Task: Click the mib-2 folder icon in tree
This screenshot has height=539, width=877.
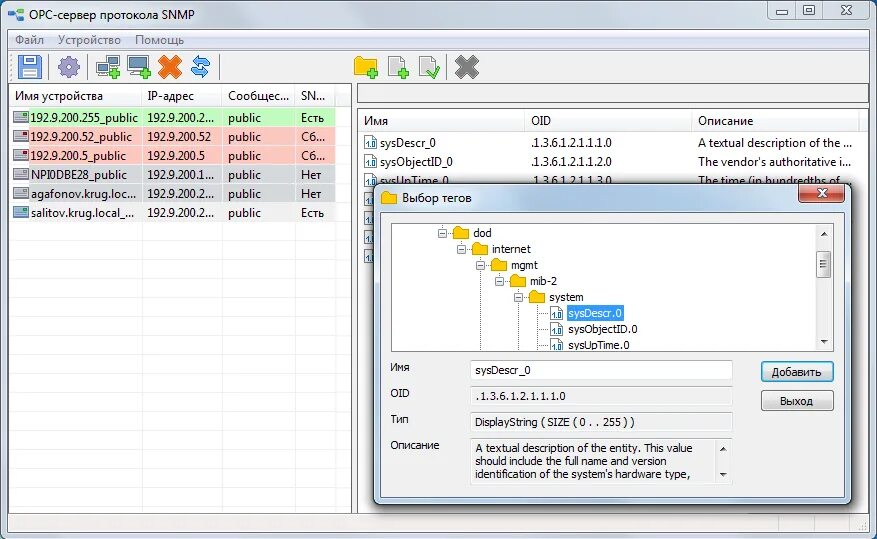Action: point(518,281)
